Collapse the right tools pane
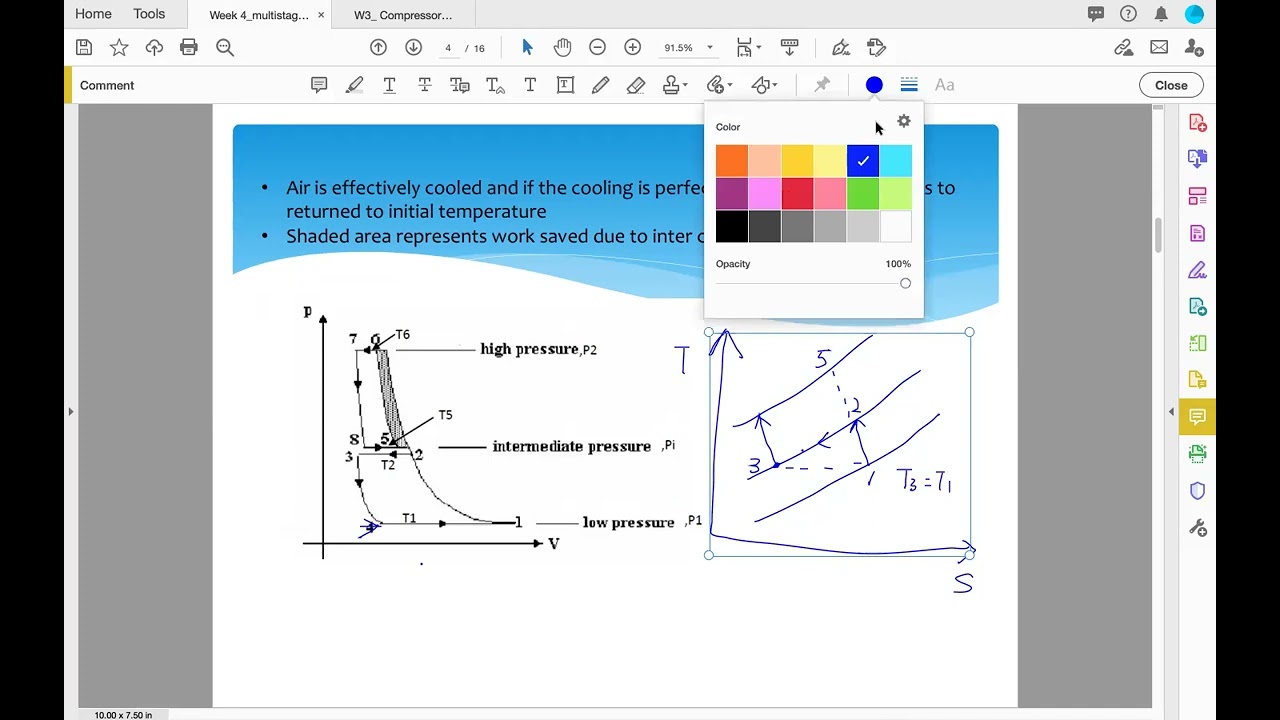The width and height of the screenshot is (1280, 720). click(1171, 411)
